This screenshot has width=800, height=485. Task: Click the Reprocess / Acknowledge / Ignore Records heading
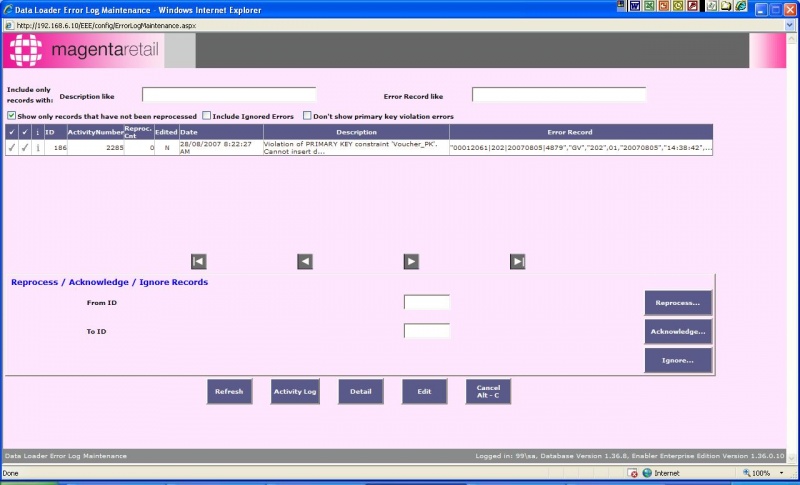pyautogui.click(x=110, y=282)
